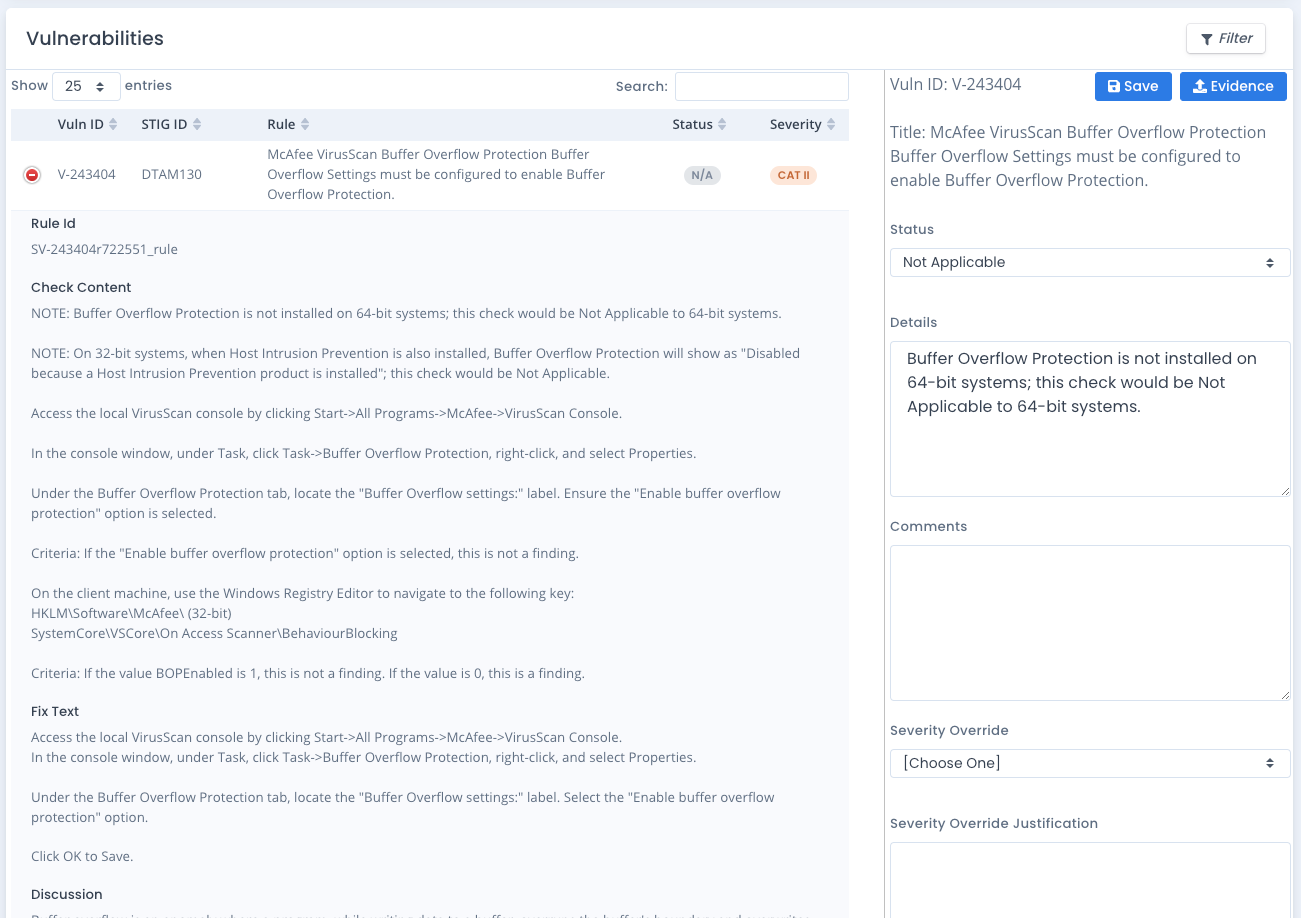Click the "Click OK to Save." line
Viewport: 1301px width, 918px height.
click(82, 856)
